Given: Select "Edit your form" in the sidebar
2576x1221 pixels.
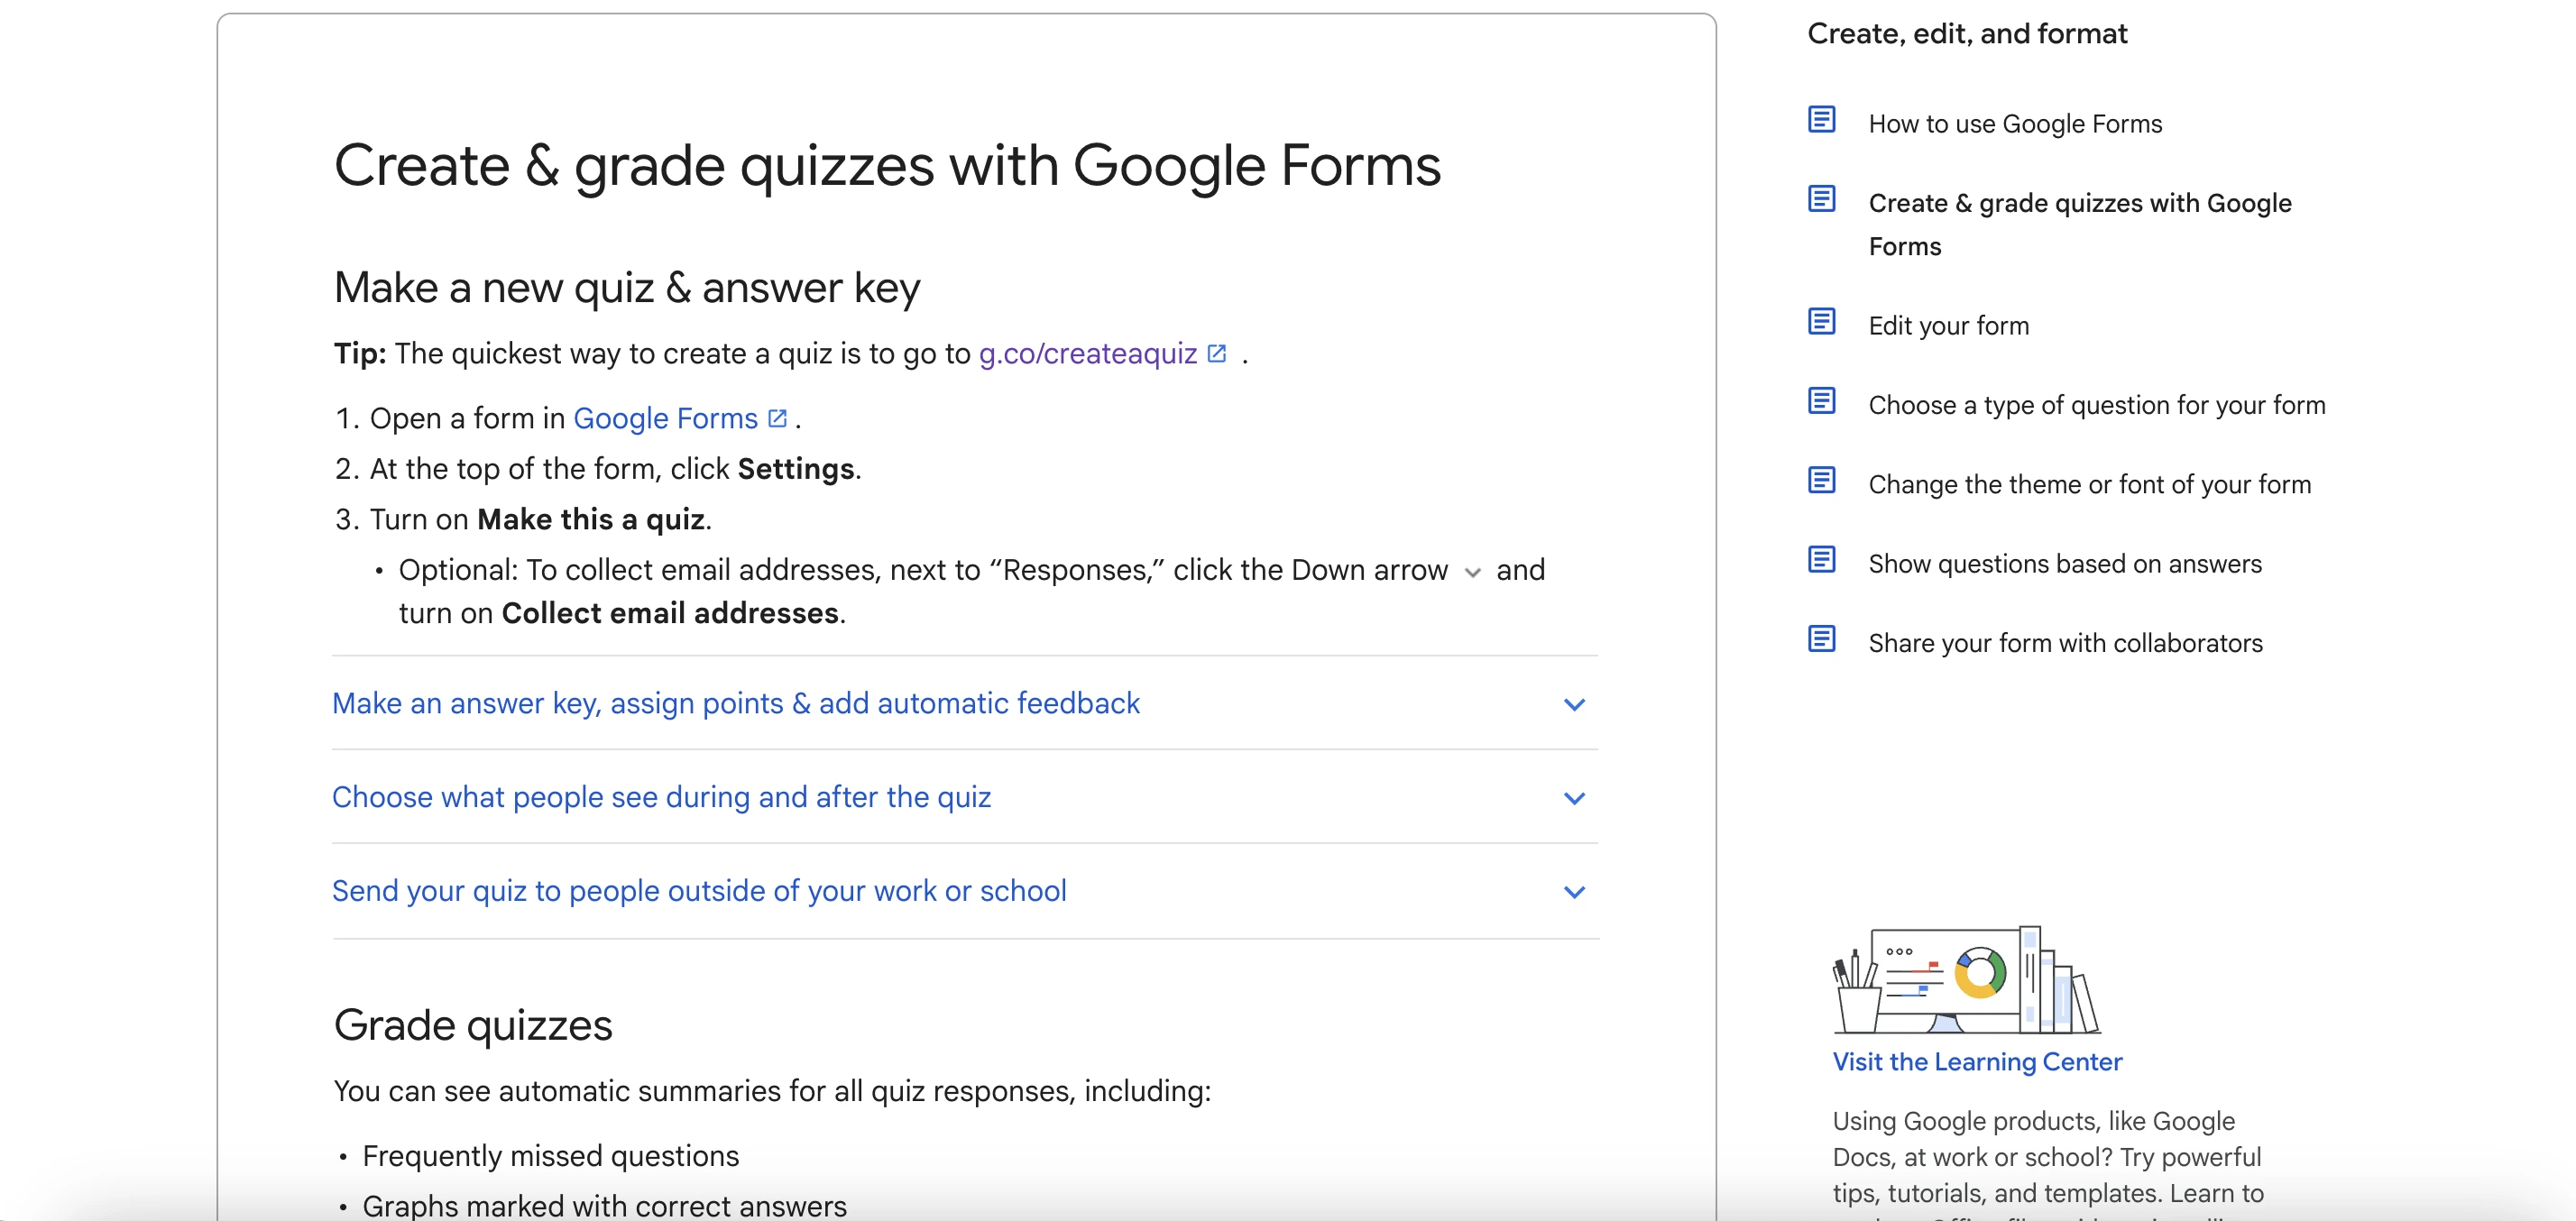Looking at the screenshot, I should click(x=1948, y=324).
